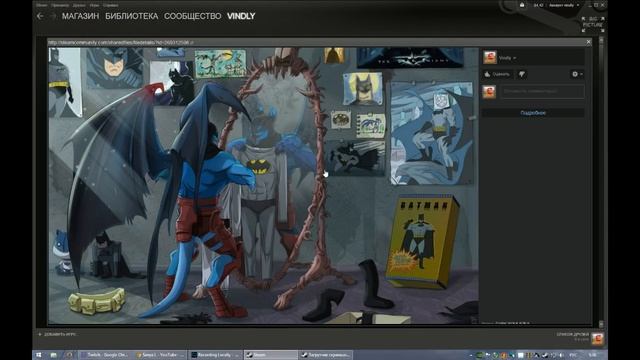Click the Batman artwork screenshot image
The image size is (640, 360).
[x=263, y=185]
